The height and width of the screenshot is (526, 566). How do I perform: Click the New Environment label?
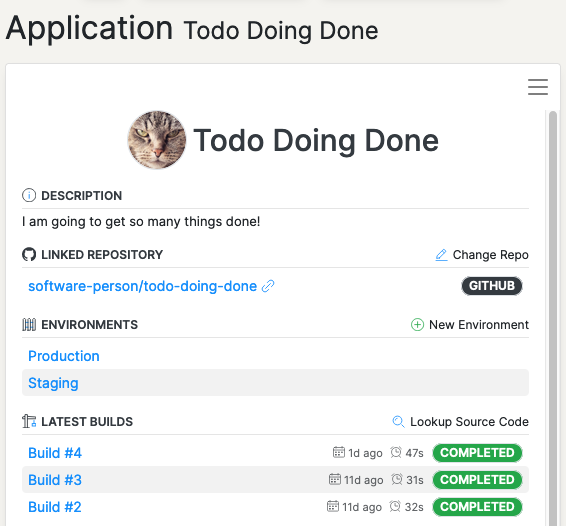tap(479, 325)
